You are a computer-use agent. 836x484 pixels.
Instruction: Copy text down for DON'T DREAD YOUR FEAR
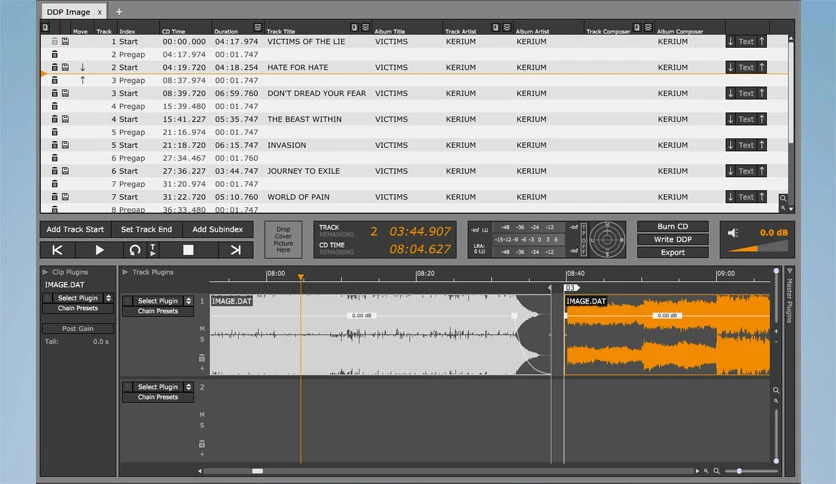(x=730, y=93)
